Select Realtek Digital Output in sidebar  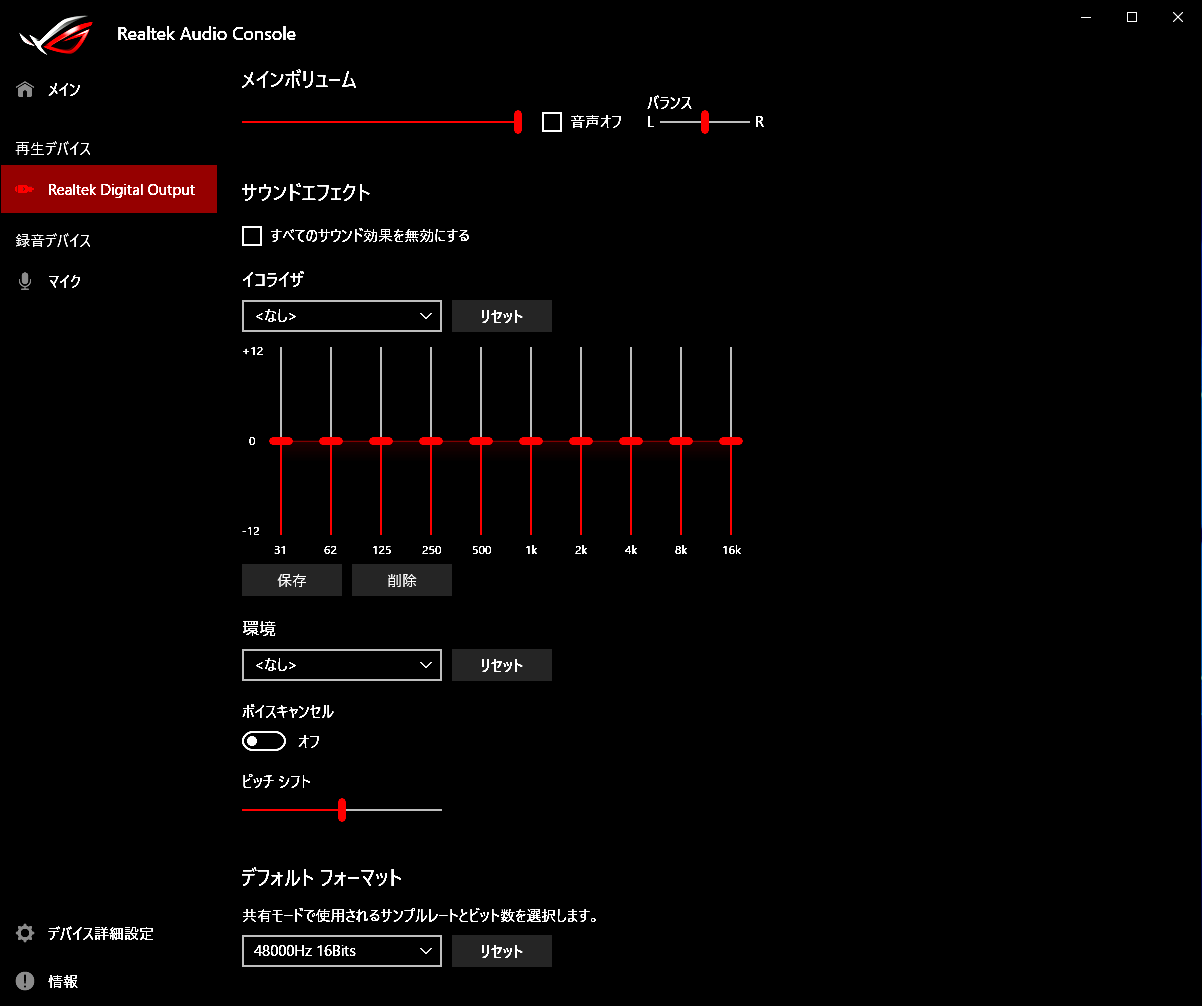(108, 190)
